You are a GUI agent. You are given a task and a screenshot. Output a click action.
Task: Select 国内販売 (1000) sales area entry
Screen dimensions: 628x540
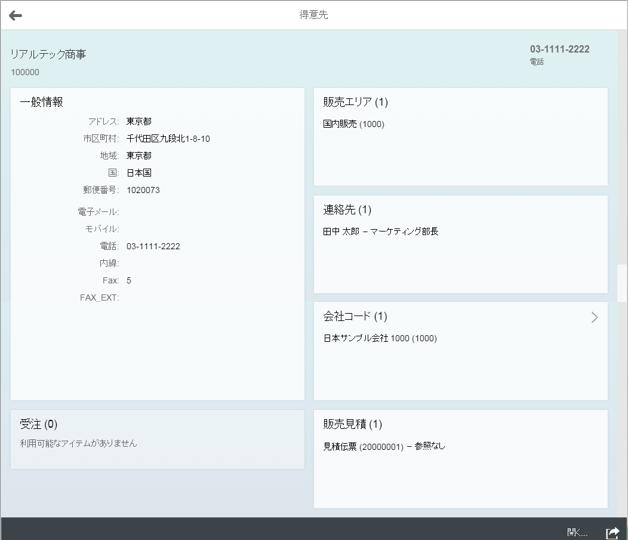353,124
